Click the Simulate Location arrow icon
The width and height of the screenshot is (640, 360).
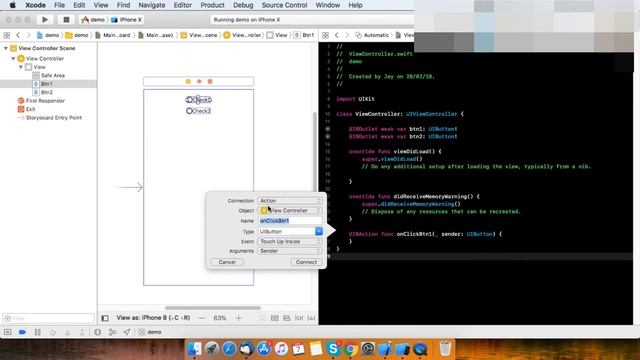click(127, 332)
